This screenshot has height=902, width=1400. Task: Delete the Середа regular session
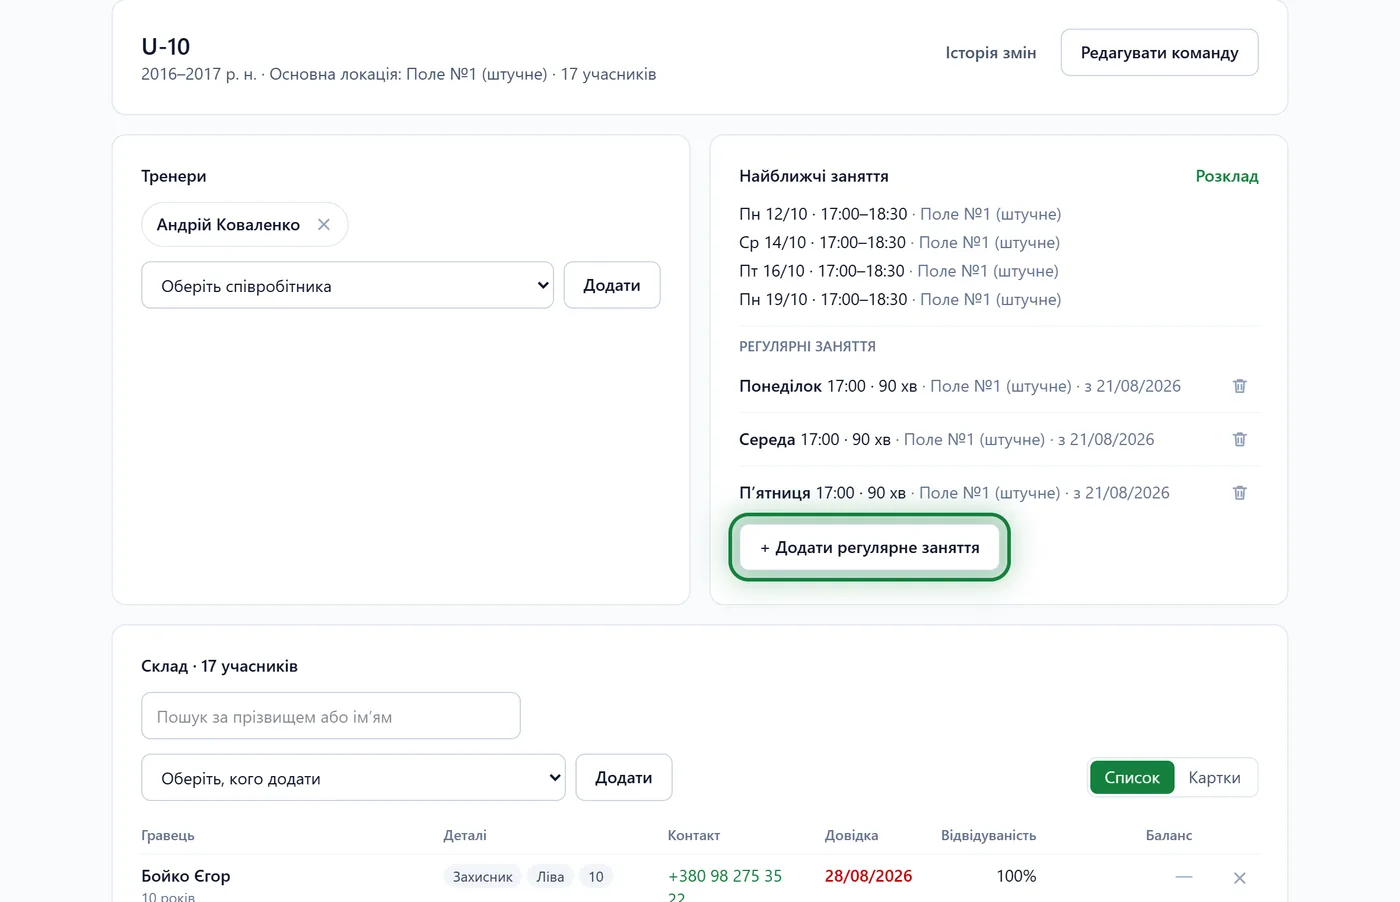pyautogui.click(x=1239, y=439)
